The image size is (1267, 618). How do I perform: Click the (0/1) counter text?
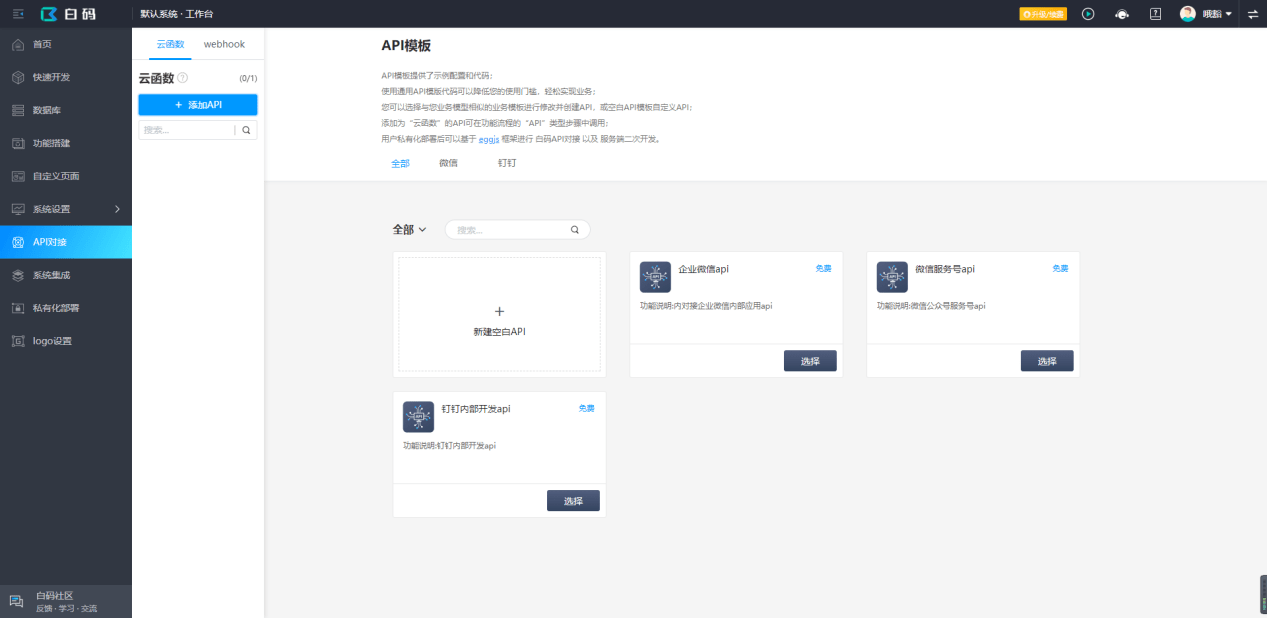tap(248, 78)
